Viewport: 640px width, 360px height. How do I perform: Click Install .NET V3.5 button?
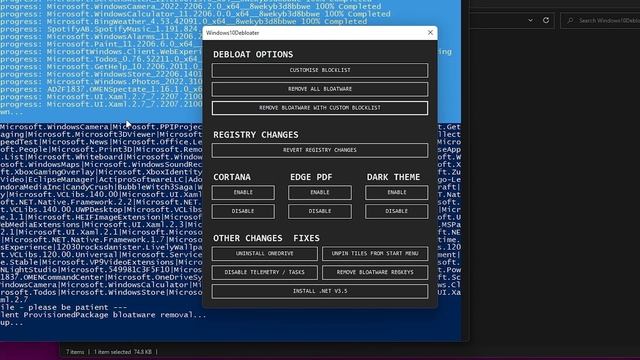pos(320,291)
